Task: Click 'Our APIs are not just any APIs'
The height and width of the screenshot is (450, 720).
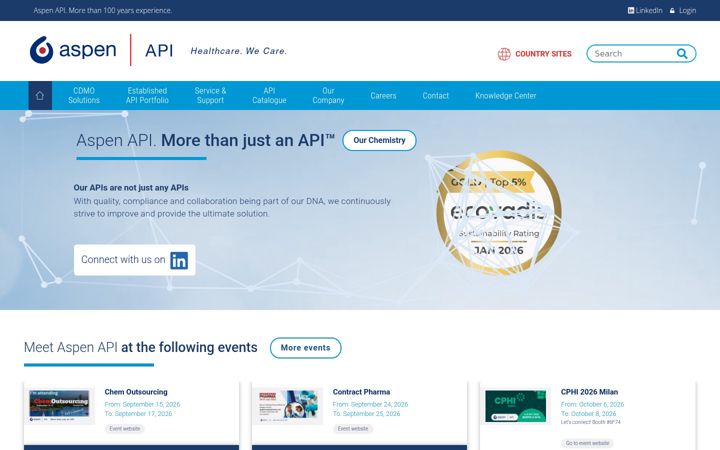Action: [x=131, y=188]
